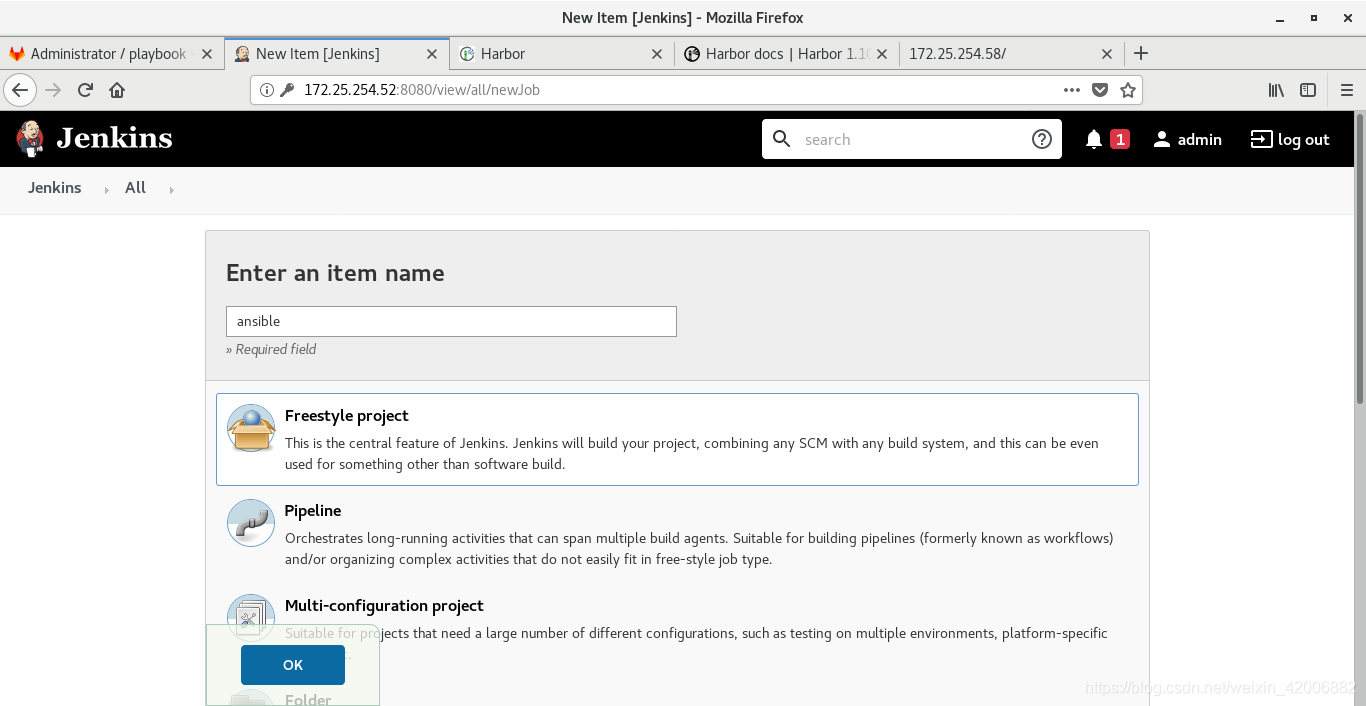Click the Pocket save icon

[x=1100, y=90]
